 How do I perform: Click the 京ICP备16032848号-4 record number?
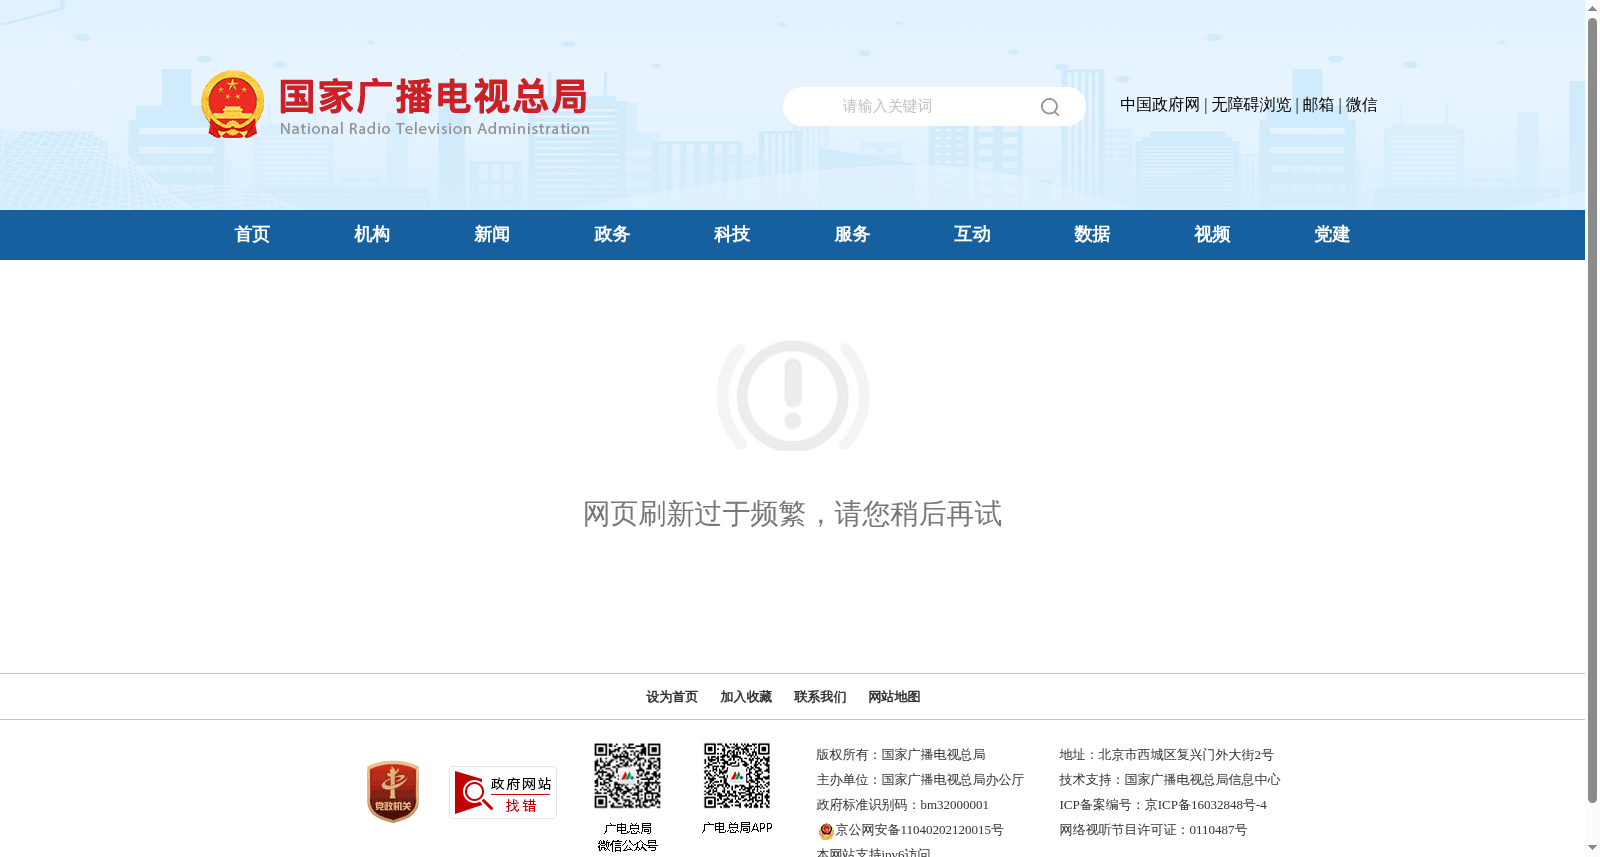1205,805
